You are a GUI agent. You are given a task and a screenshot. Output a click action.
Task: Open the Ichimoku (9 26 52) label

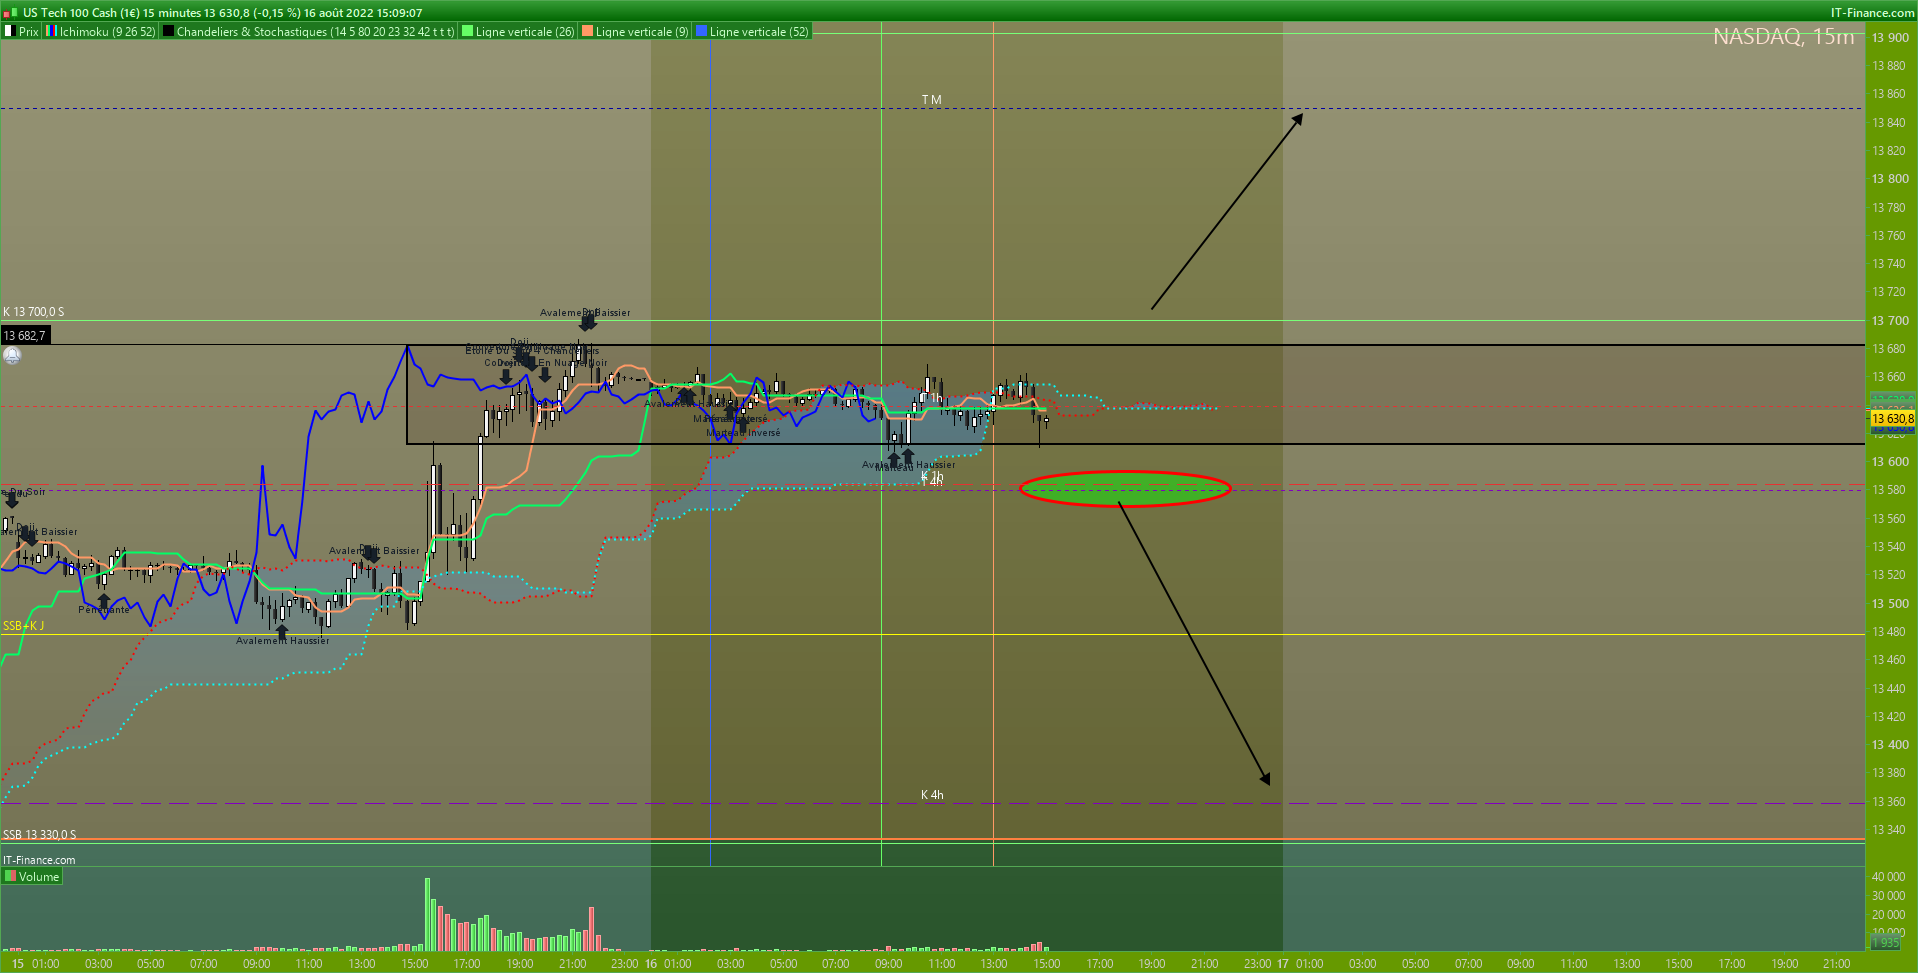tap(107, 32)
